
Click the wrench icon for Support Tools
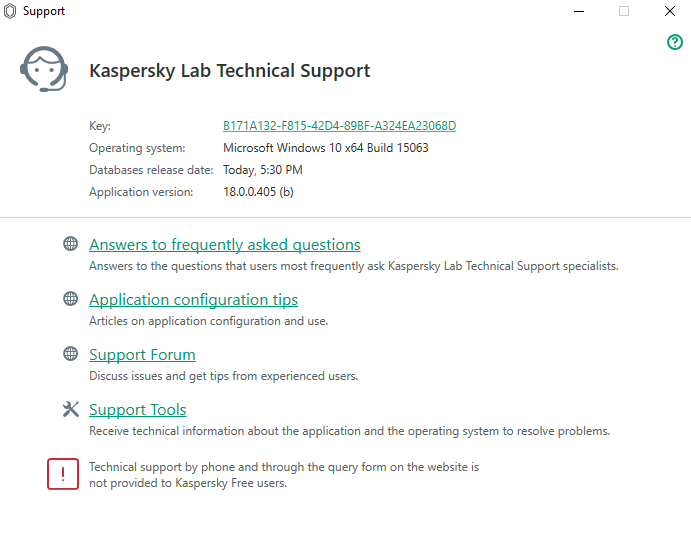point(71,409)
